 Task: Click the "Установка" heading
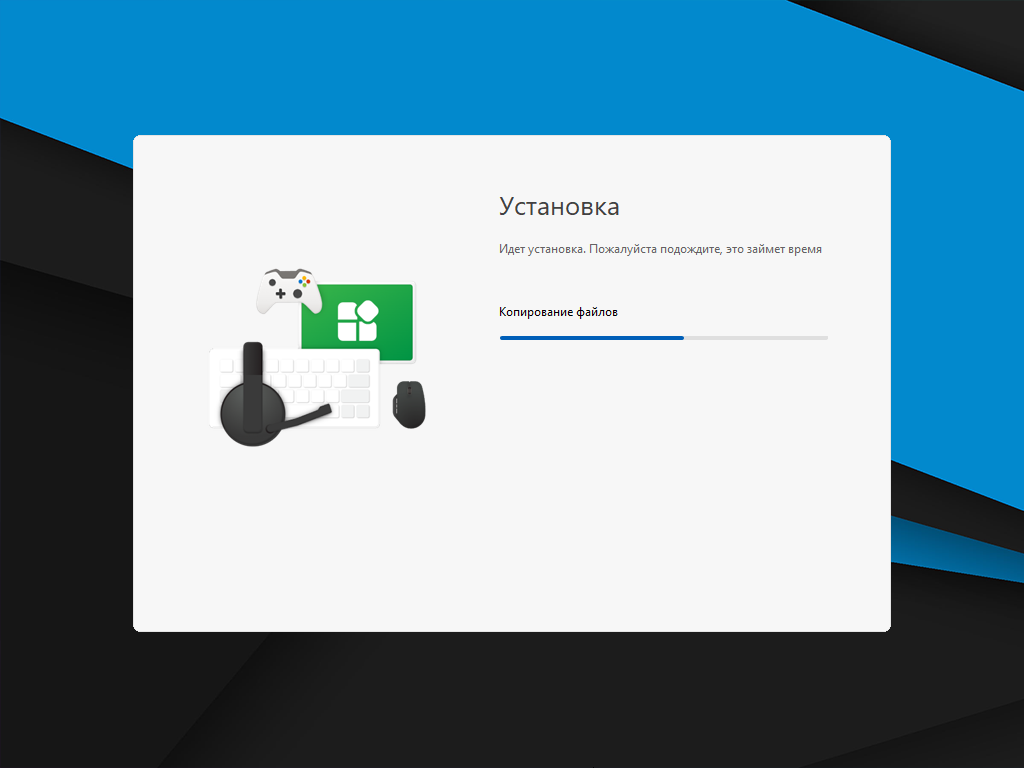tap(559, 207)
